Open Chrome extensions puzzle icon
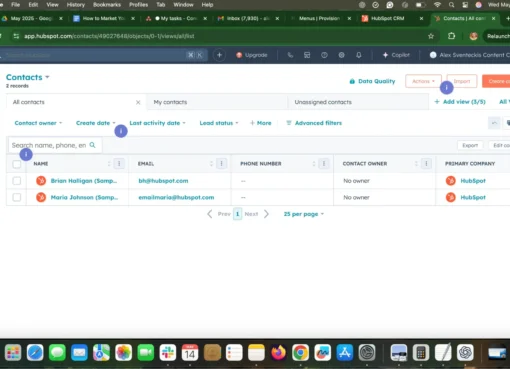The width and height of the screenshot is (510, 369). 451,36
